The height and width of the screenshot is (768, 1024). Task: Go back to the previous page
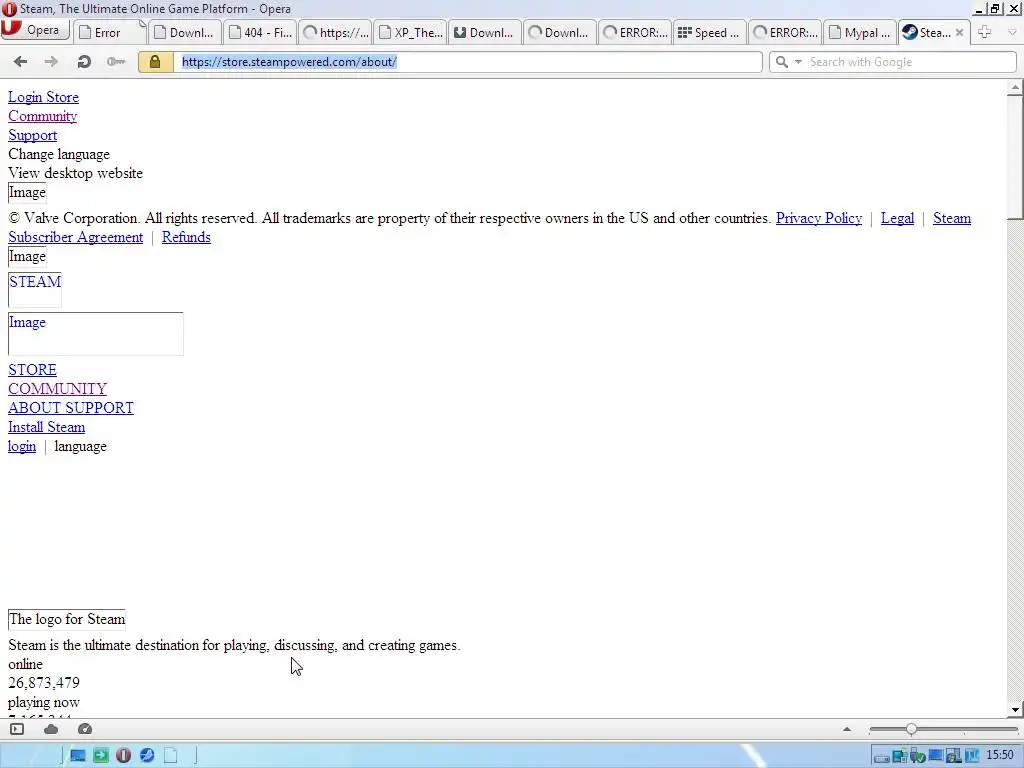(x=20, y=61)
